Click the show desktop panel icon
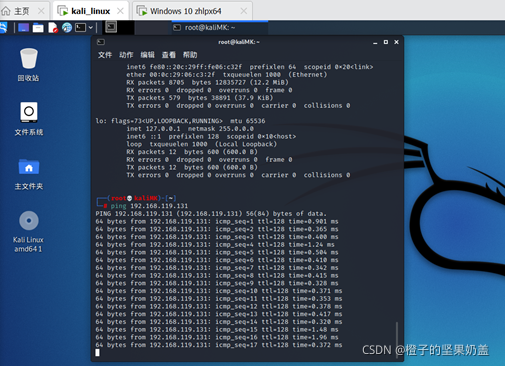The height and width of the screenshot is (366, 505). (23, 27)
